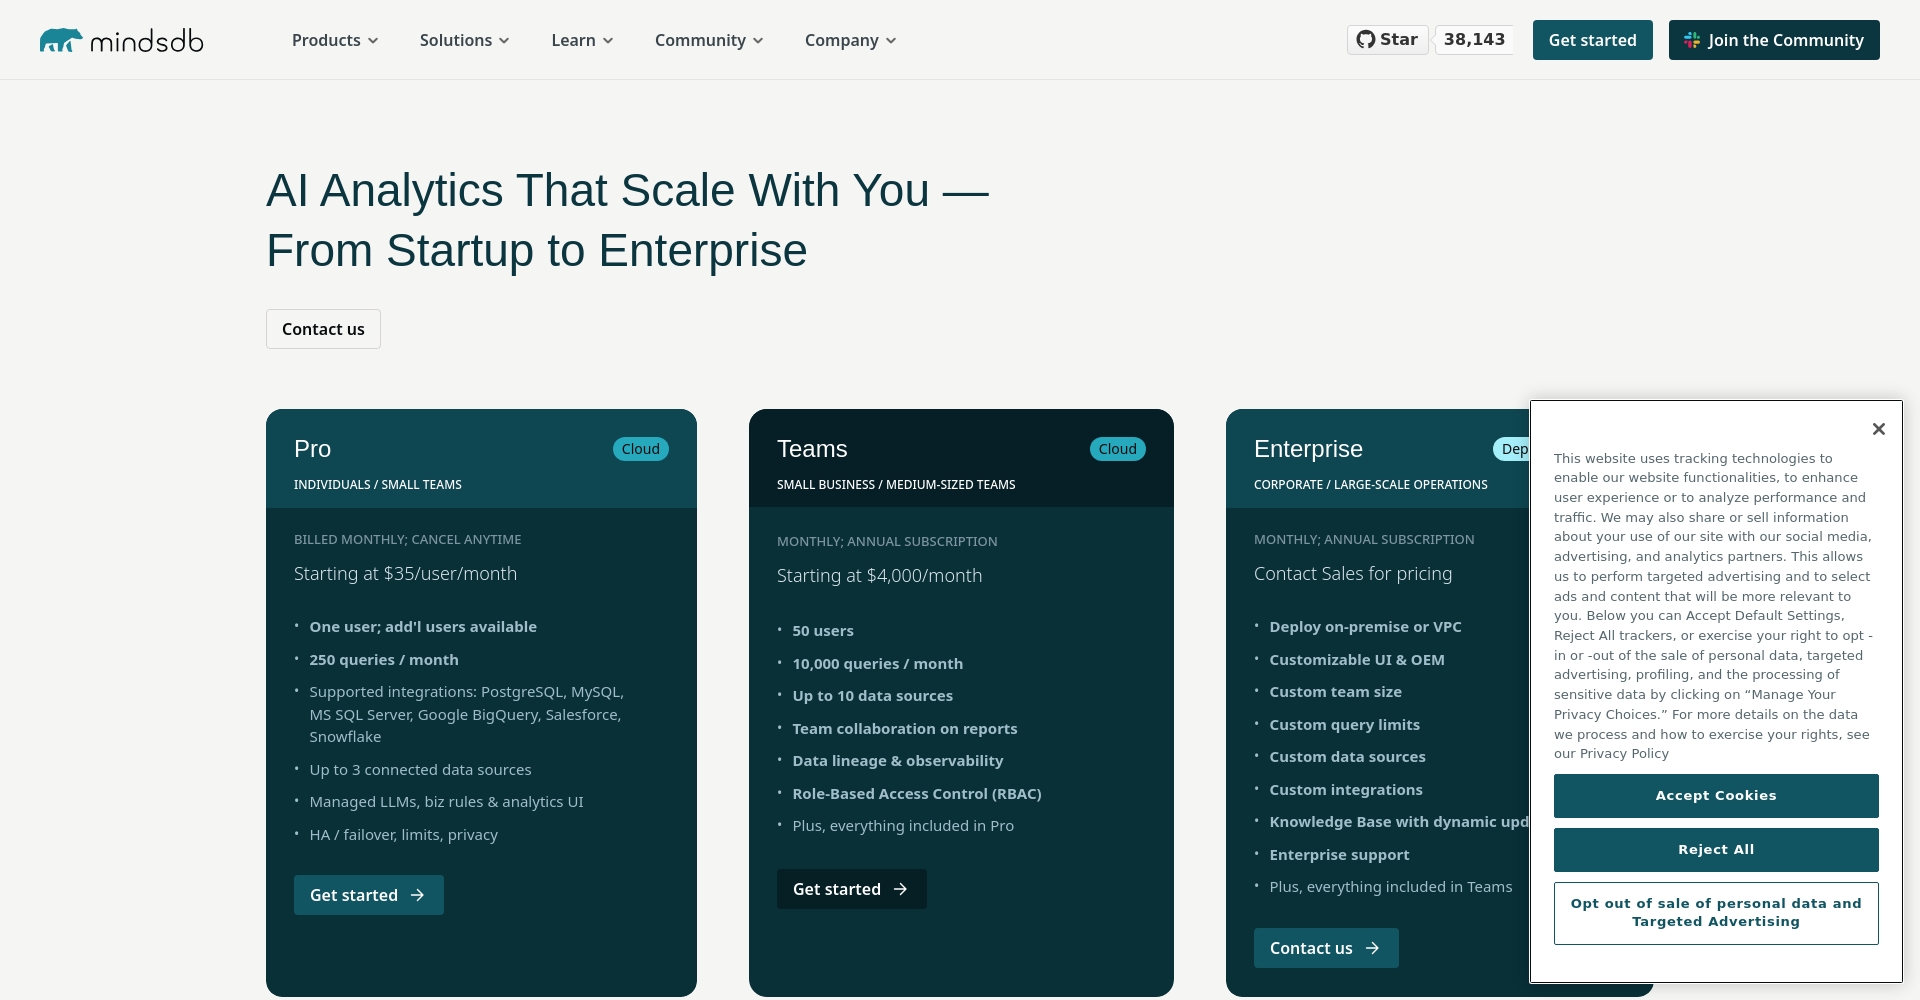This screenshot has height=1000, width=1920.
Task: Click the Cloud badge on Teams card
Action: [1117, 449]
